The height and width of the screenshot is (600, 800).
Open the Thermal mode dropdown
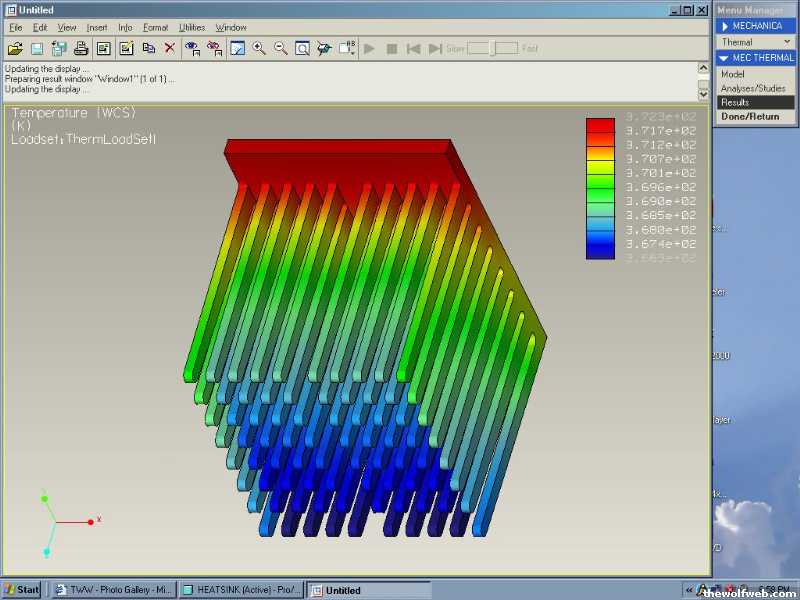755,42
